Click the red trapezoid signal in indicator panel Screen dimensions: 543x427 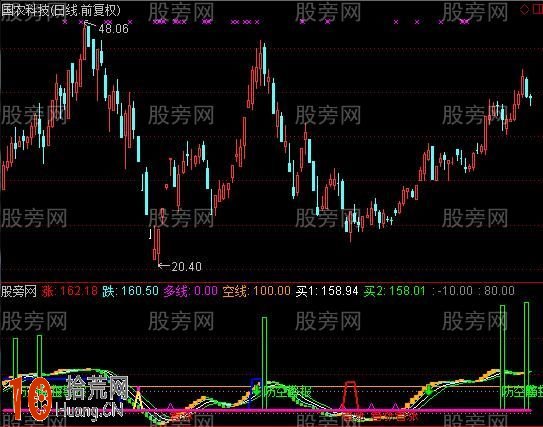pyautogui.click(x=350, y=395)
